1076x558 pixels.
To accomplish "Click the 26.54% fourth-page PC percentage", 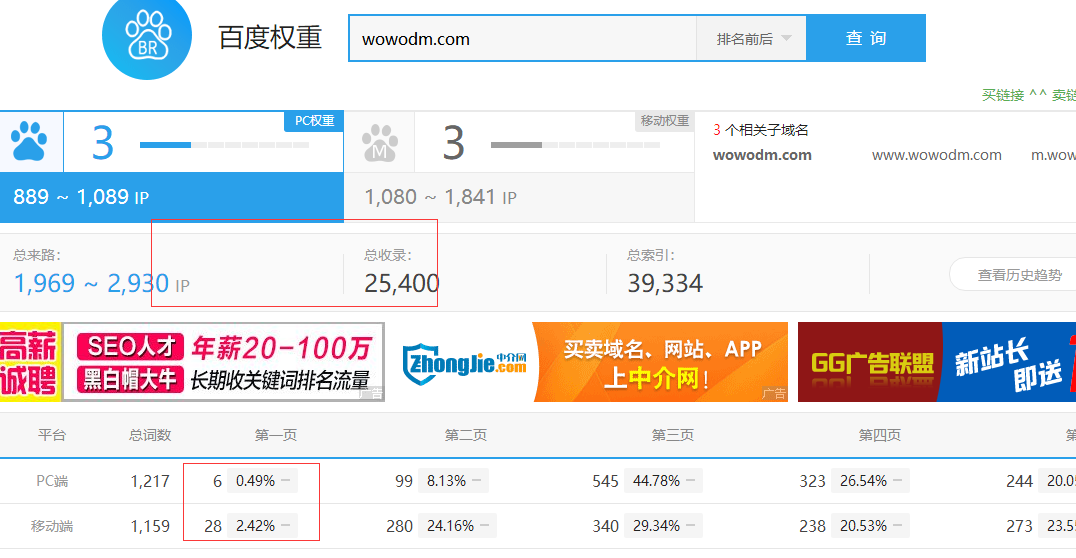I will [870, 481].
